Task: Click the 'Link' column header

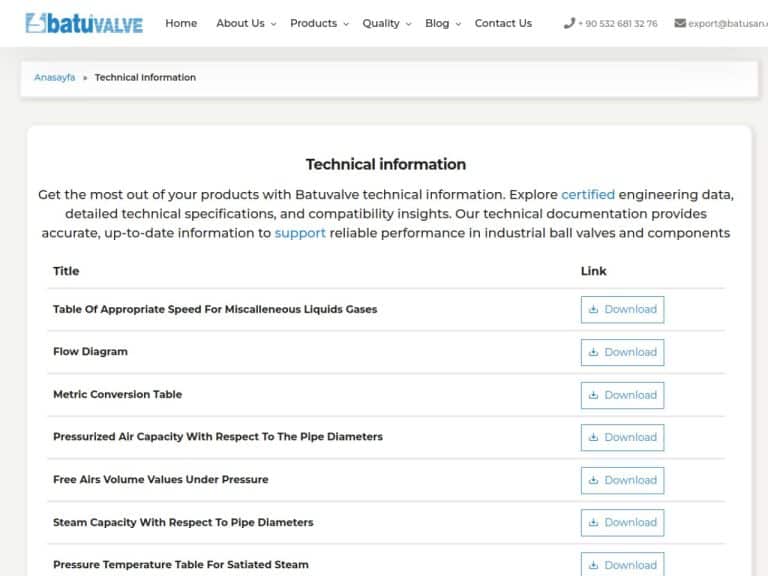Action: click(x=594, y=271)
